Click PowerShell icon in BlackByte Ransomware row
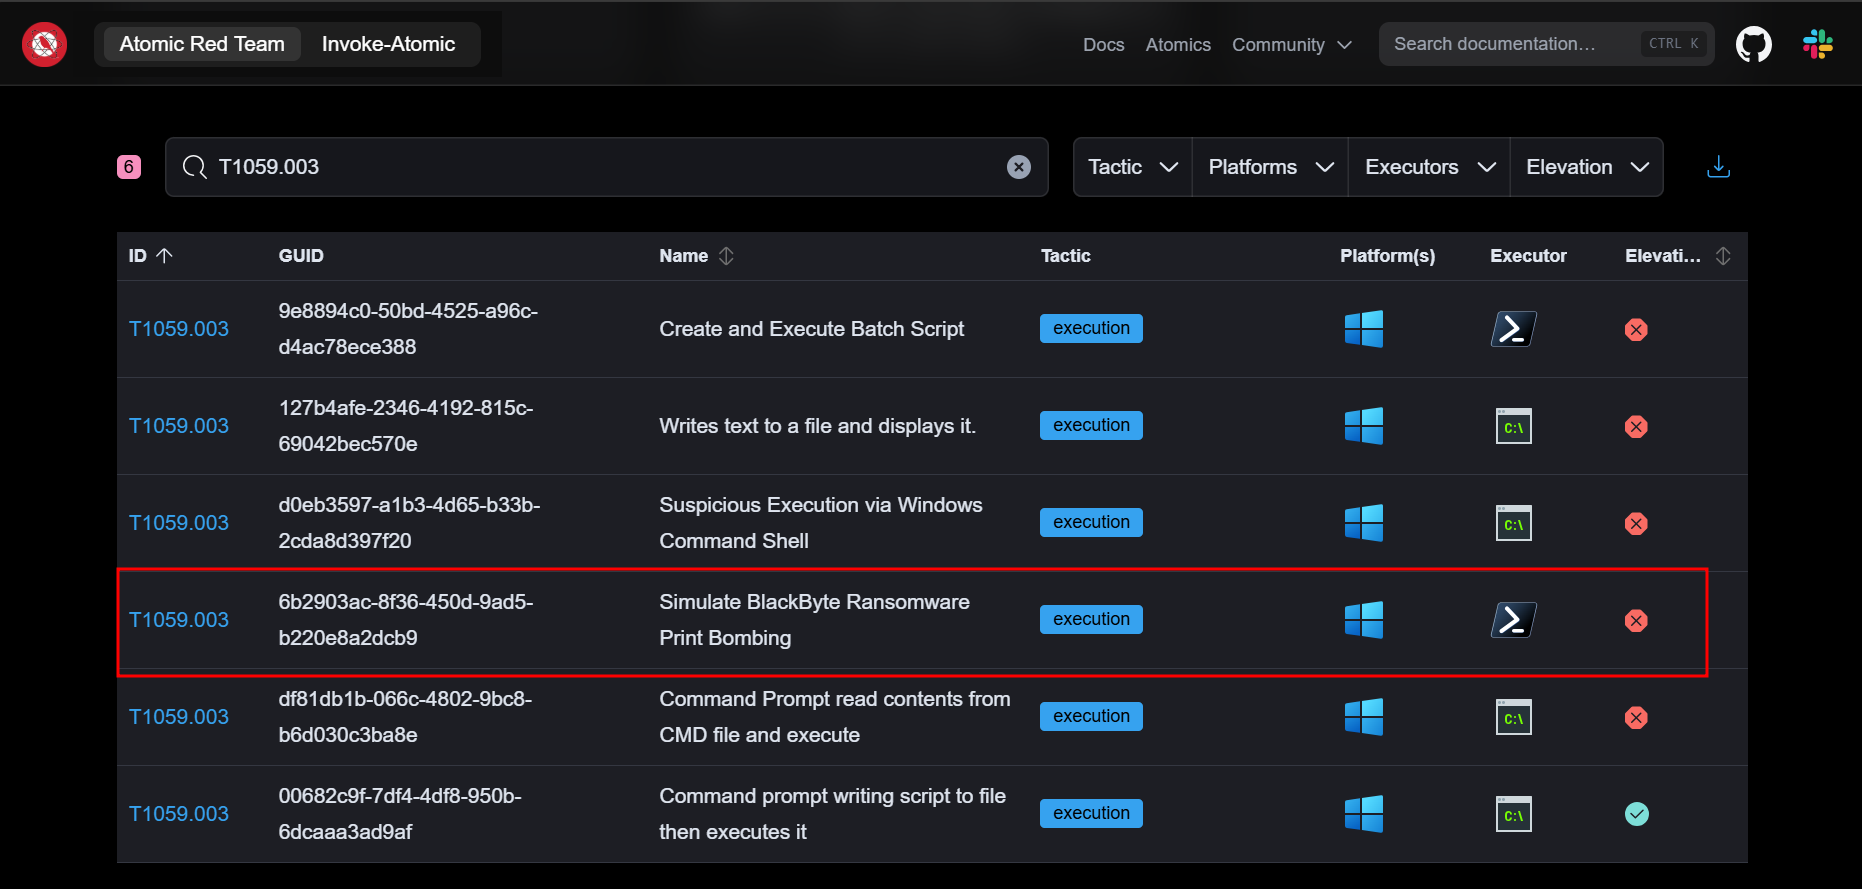Viewport: 1862px width, 889px height. coord(1513,620)
